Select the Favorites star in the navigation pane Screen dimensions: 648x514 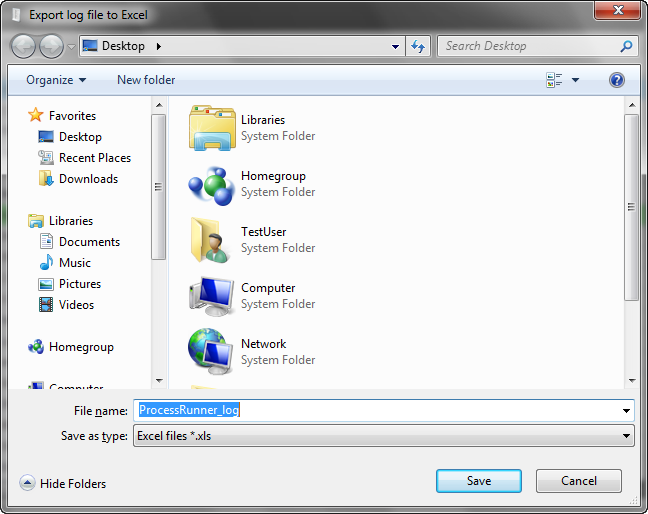coord(36,115)
